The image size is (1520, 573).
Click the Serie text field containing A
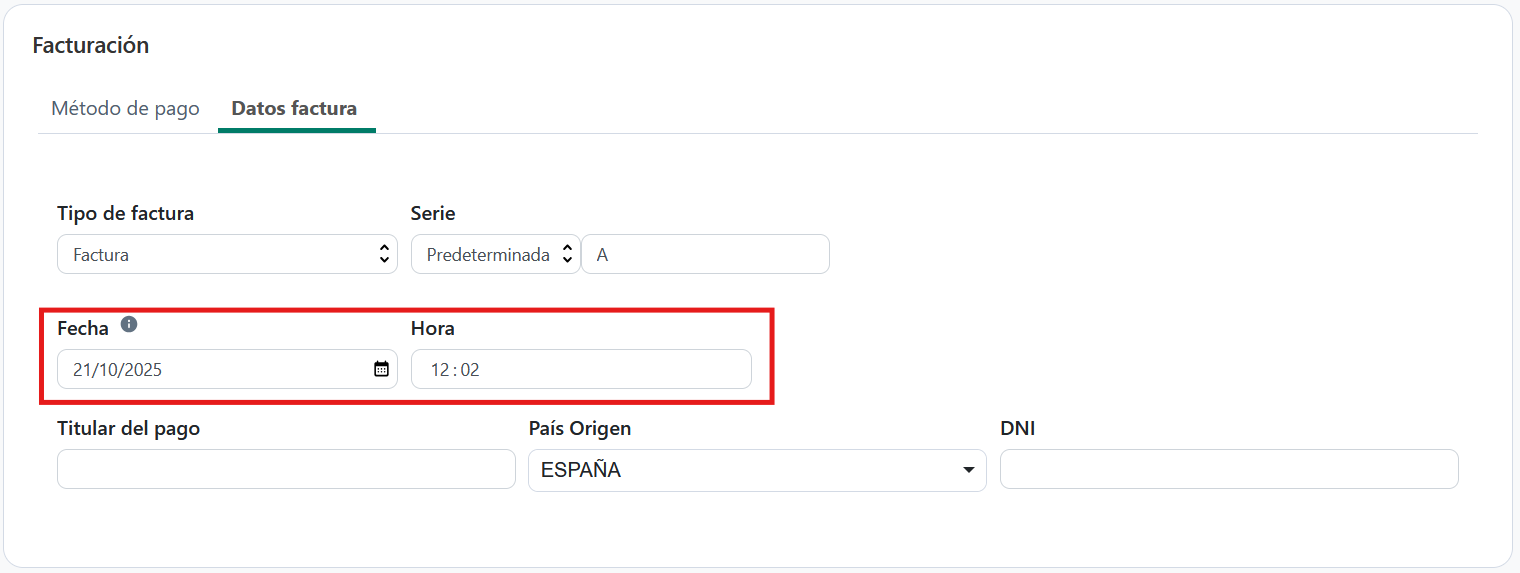point(705,254)
